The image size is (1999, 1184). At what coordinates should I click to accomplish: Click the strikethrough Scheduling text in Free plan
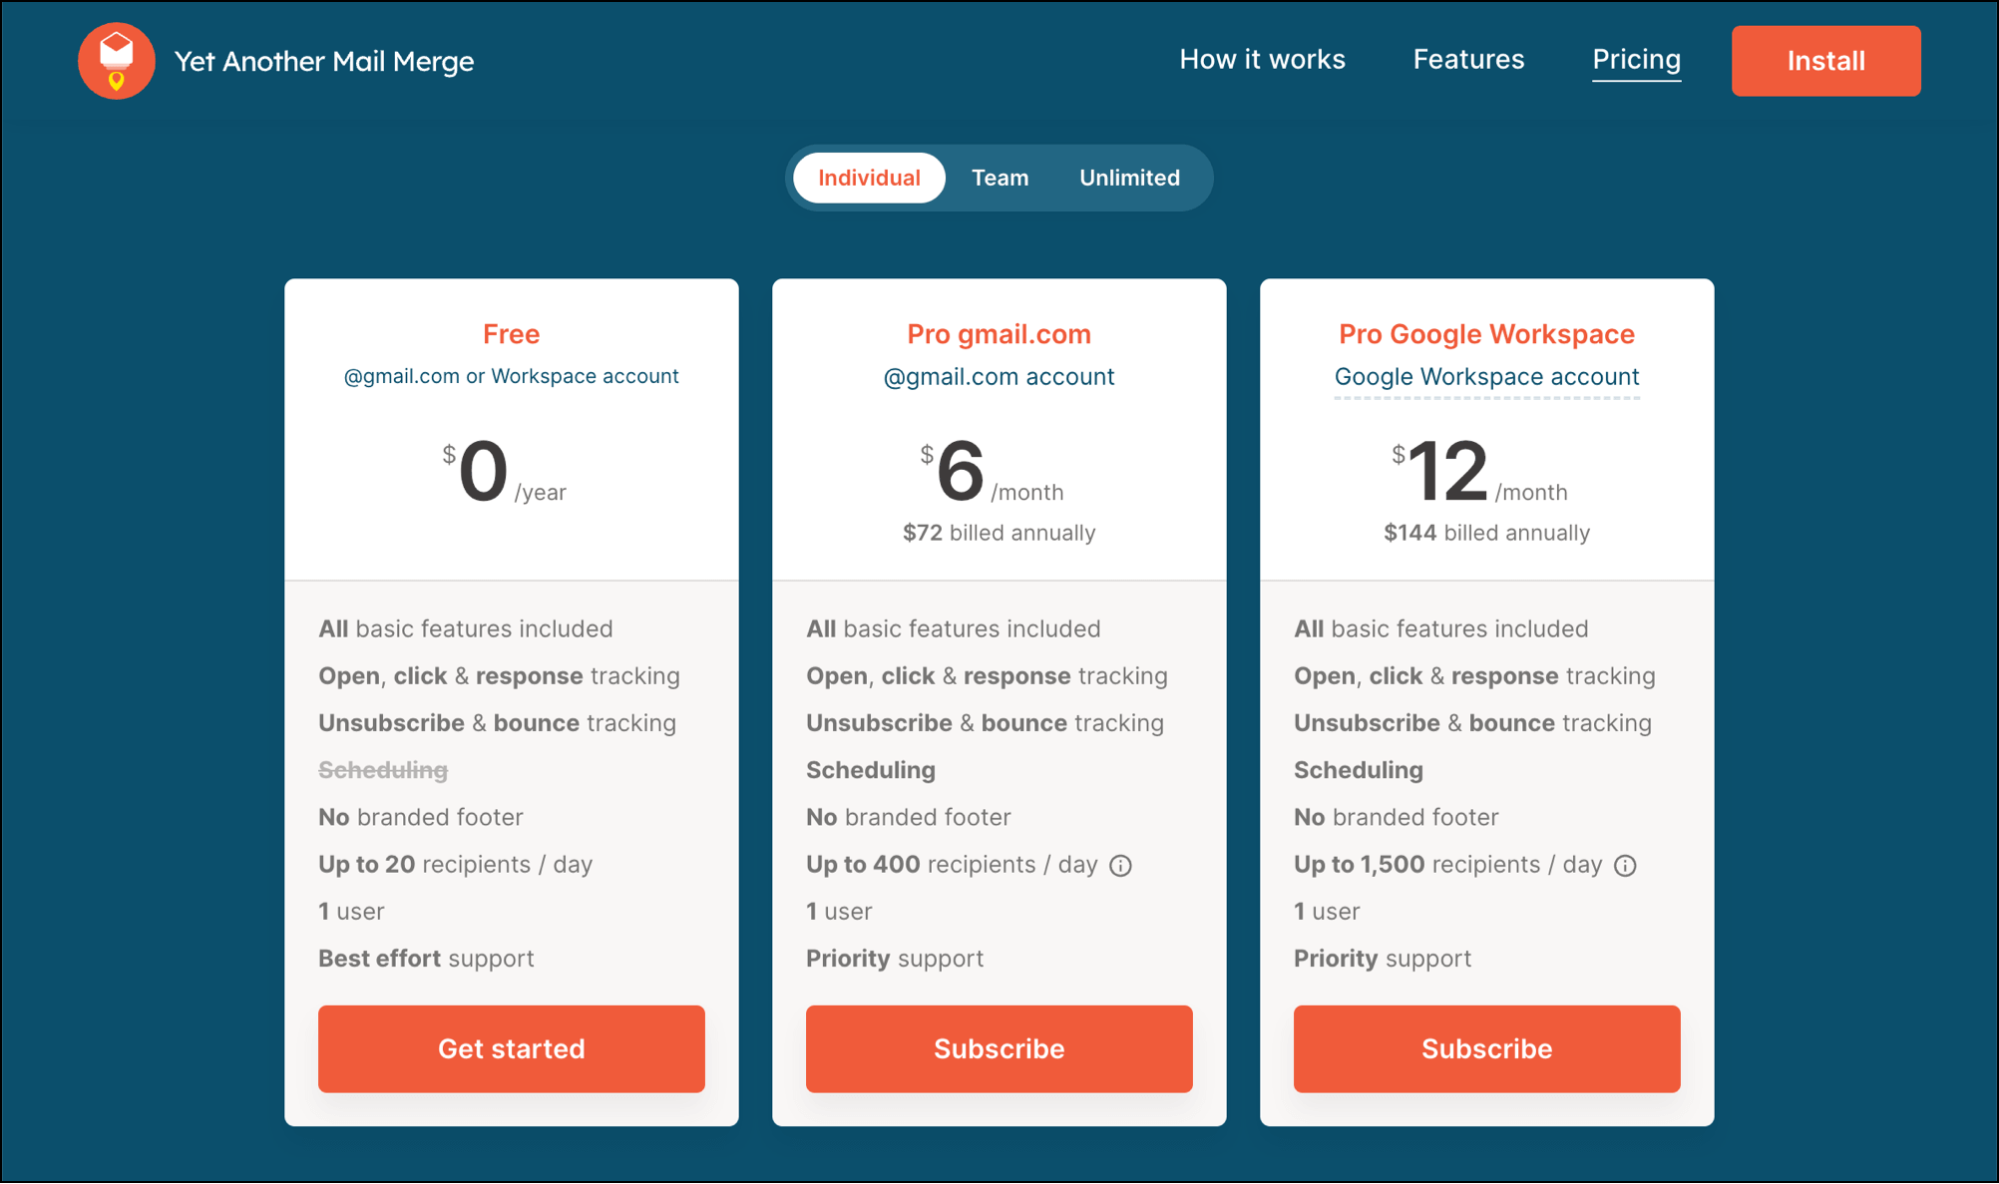point(383,770)
